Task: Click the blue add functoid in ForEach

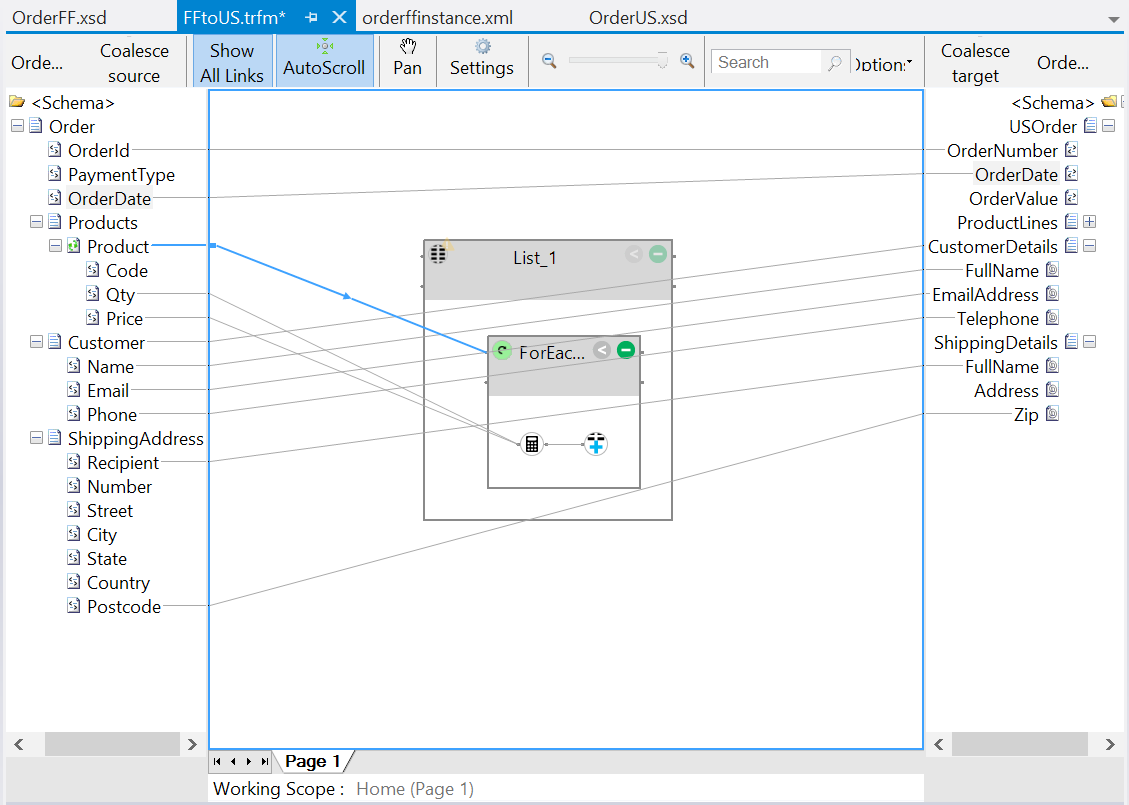Action: click(x=595, y=443)
